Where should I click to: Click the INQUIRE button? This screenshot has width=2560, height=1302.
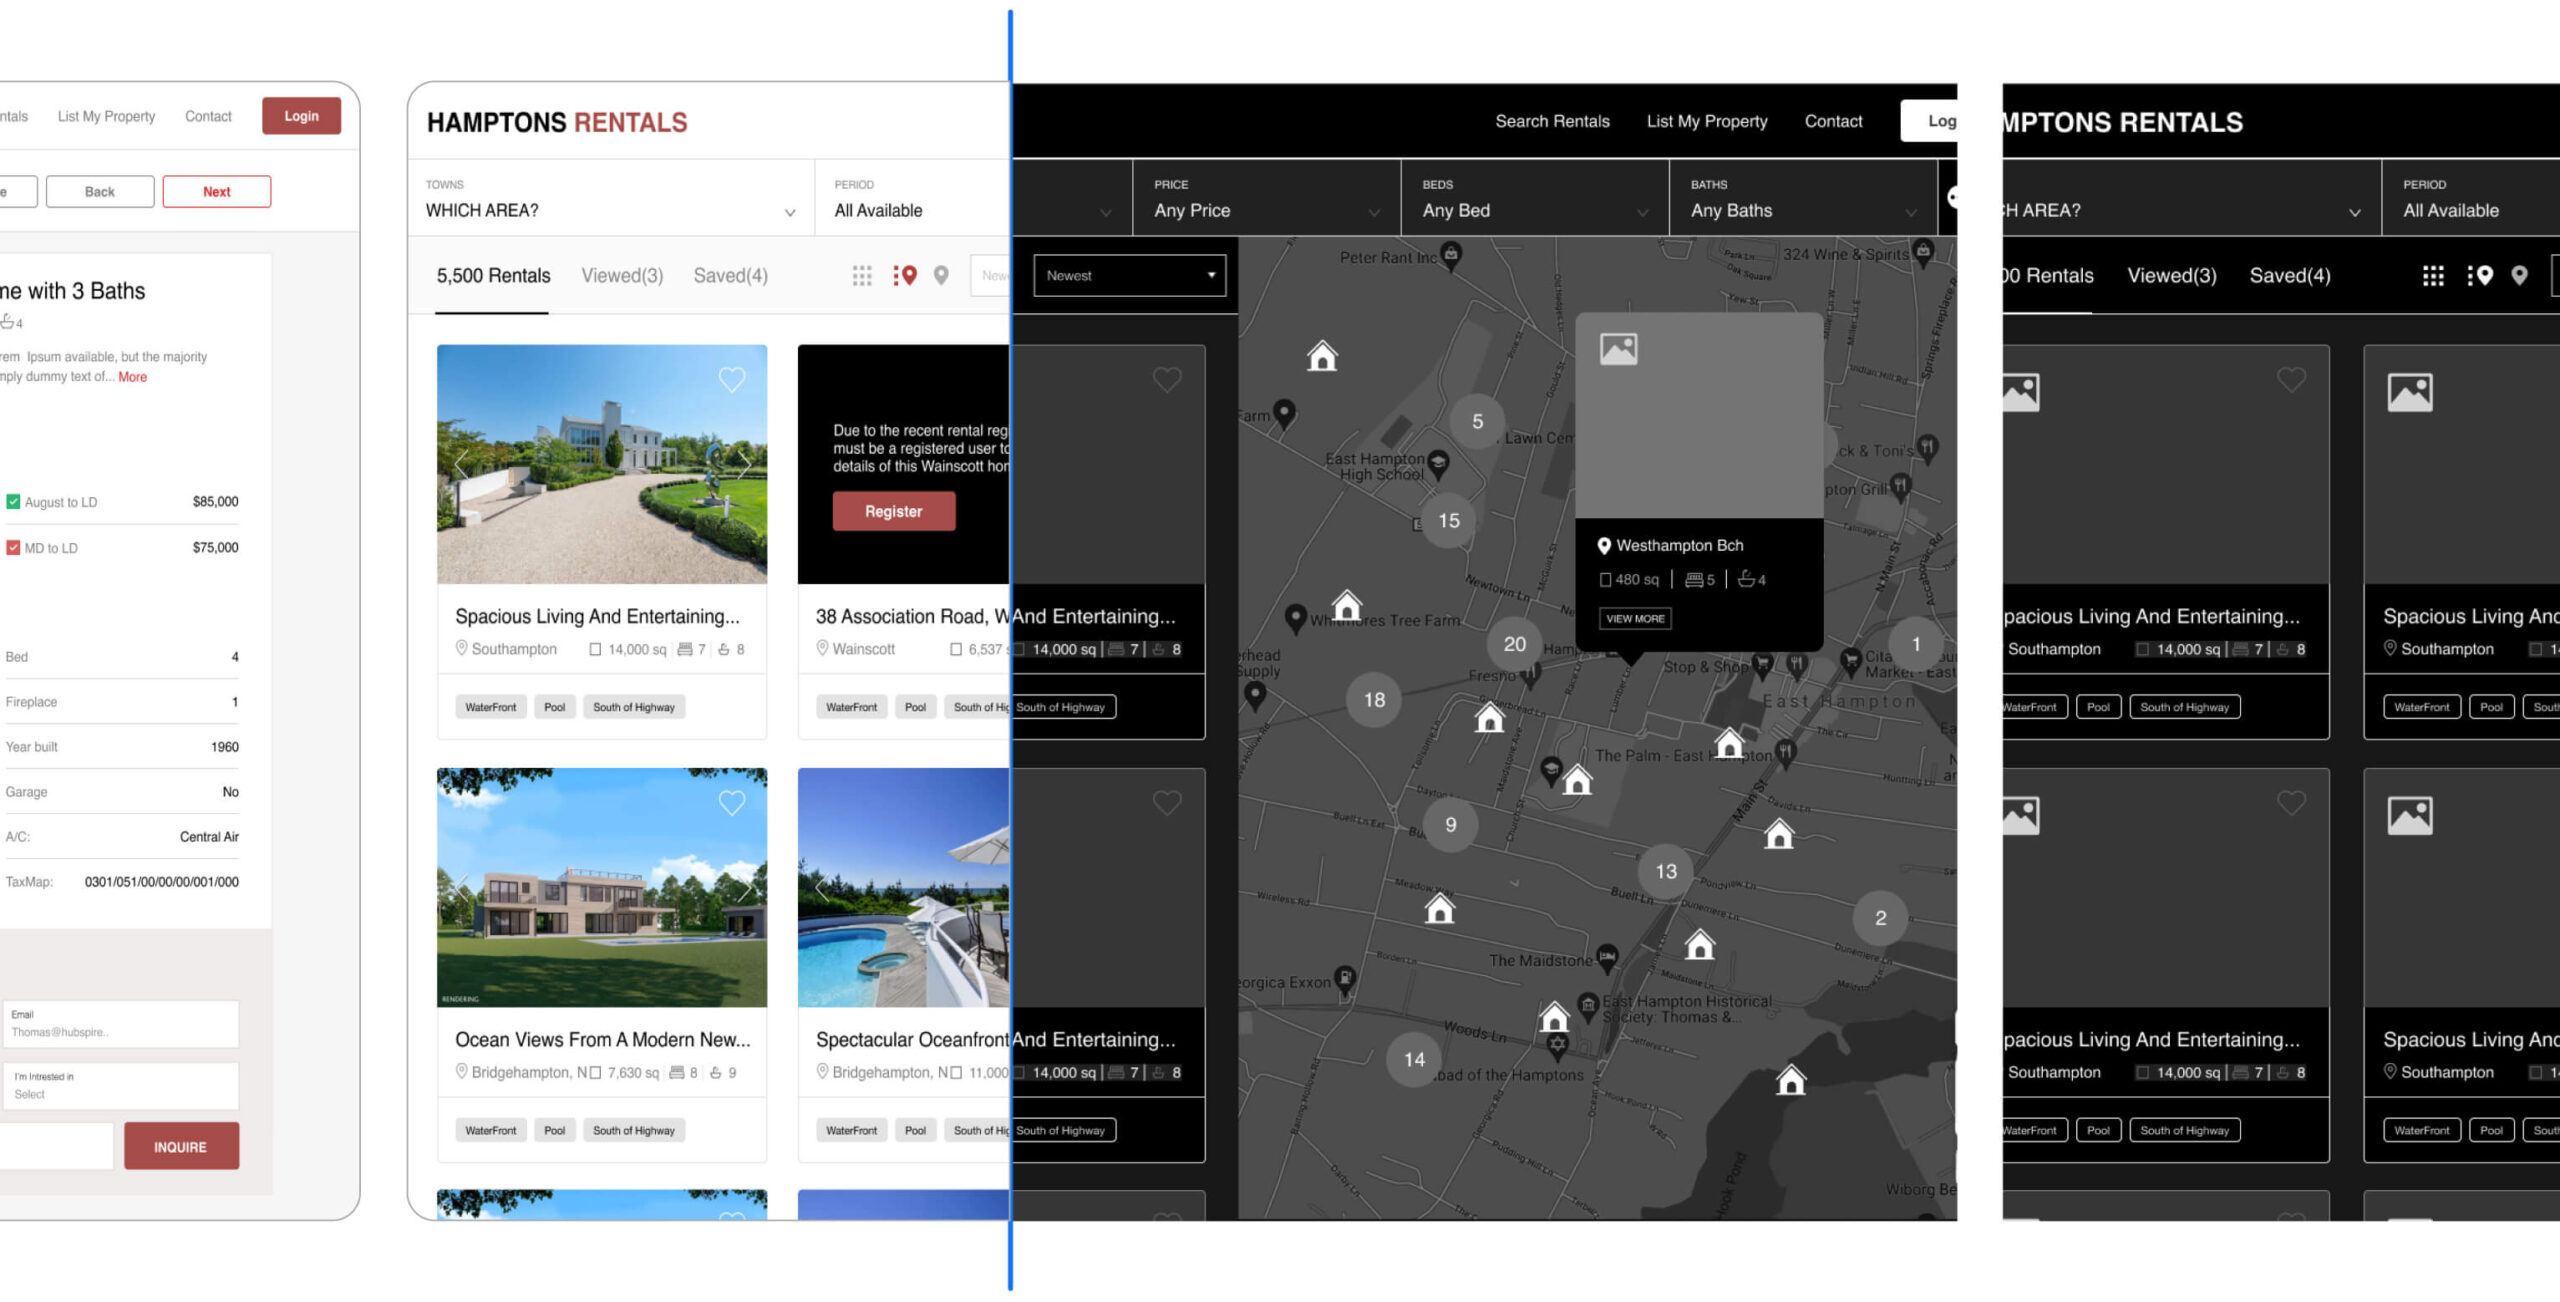click(181, 1146)
